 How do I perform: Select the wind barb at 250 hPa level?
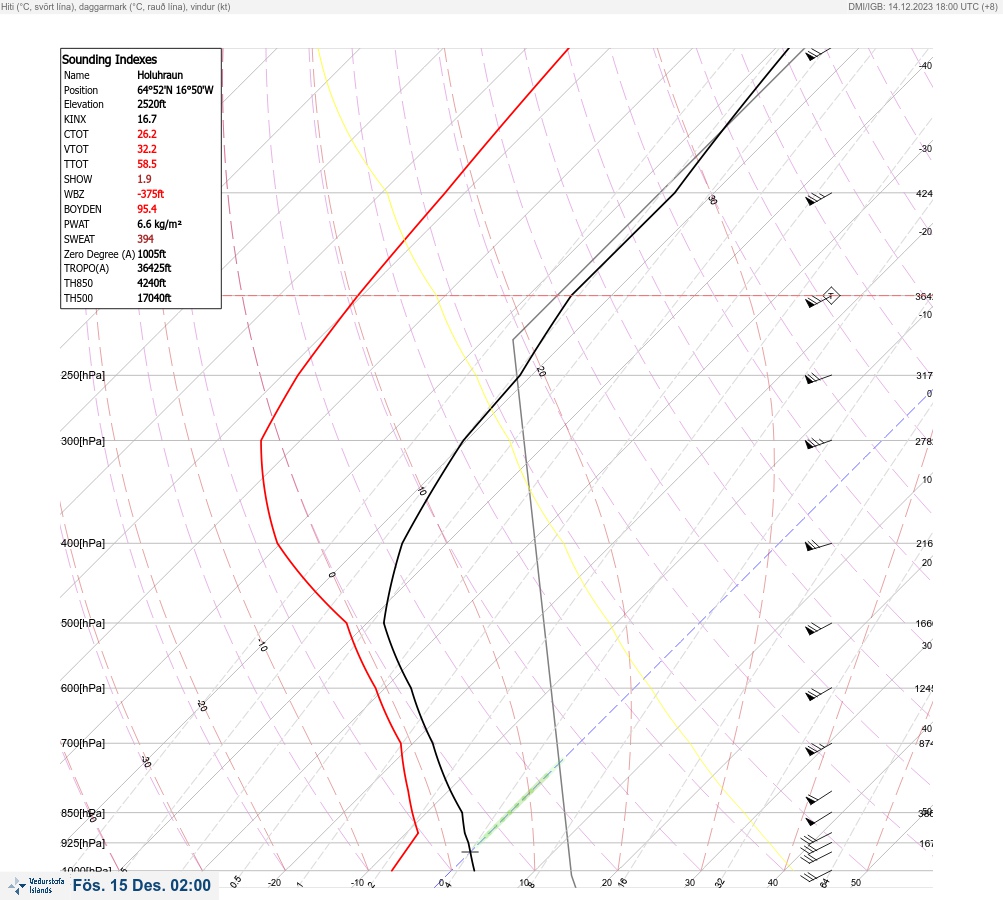click(818, 378)
